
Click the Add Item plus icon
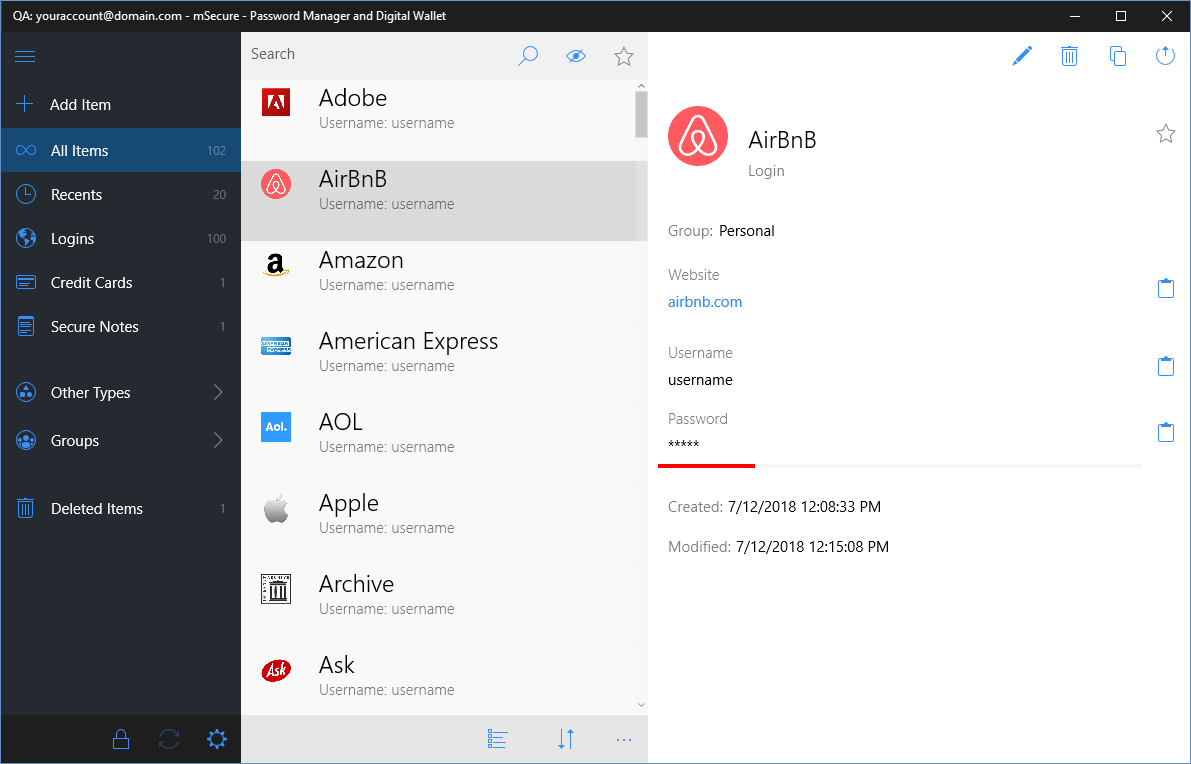pos(25,104)
